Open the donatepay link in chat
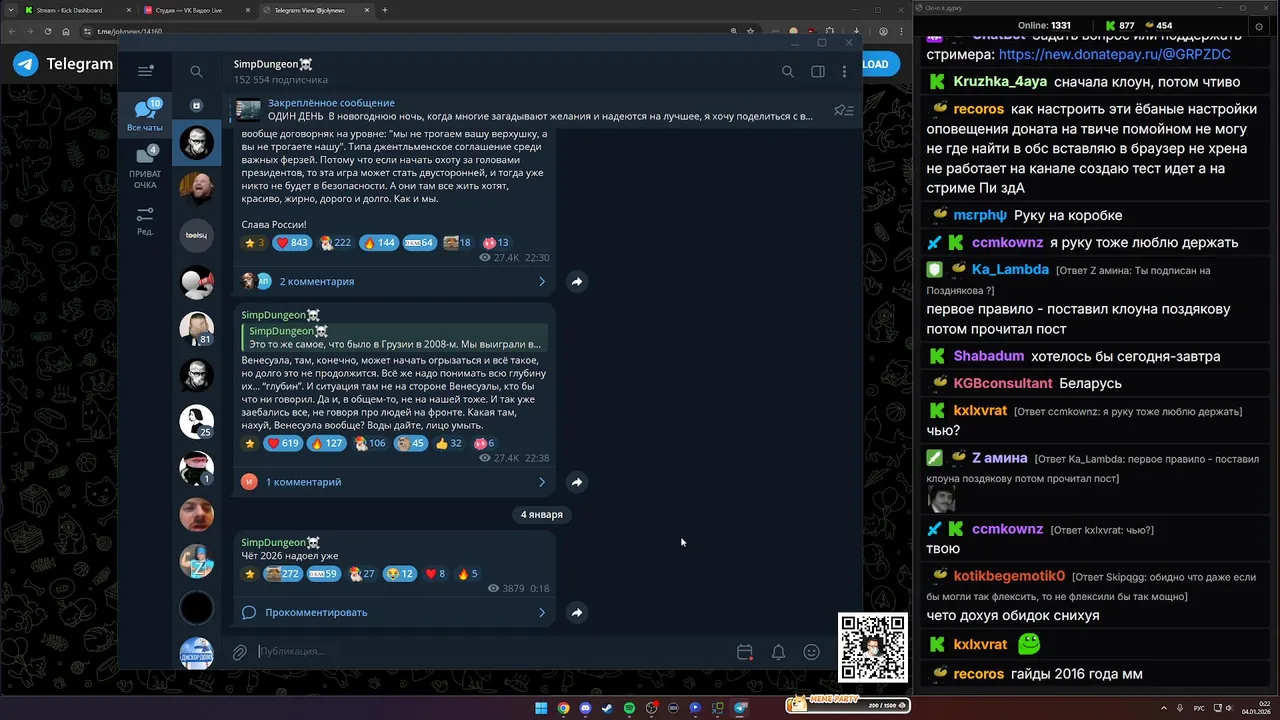 click(1114, 54)
